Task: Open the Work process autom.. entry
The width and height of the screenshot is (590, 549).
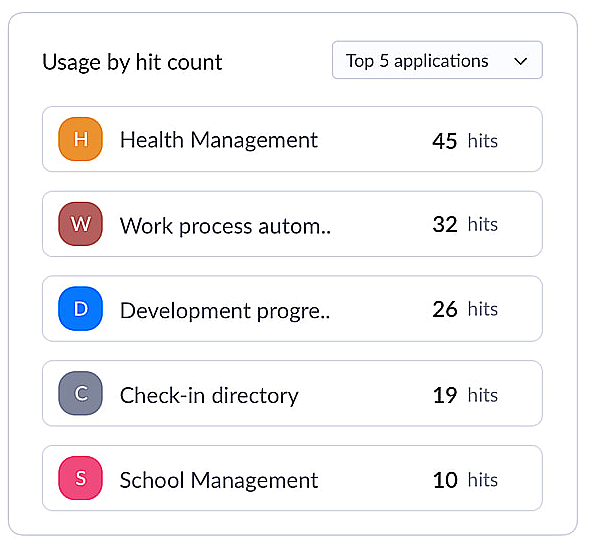Action: coord(225,226)
